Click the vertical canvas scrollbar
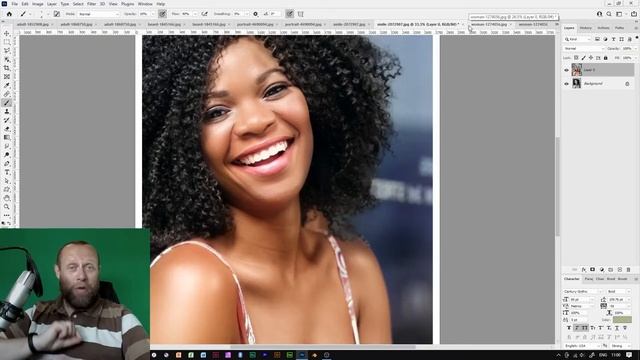640x360 pixels. tap(558, 187)
